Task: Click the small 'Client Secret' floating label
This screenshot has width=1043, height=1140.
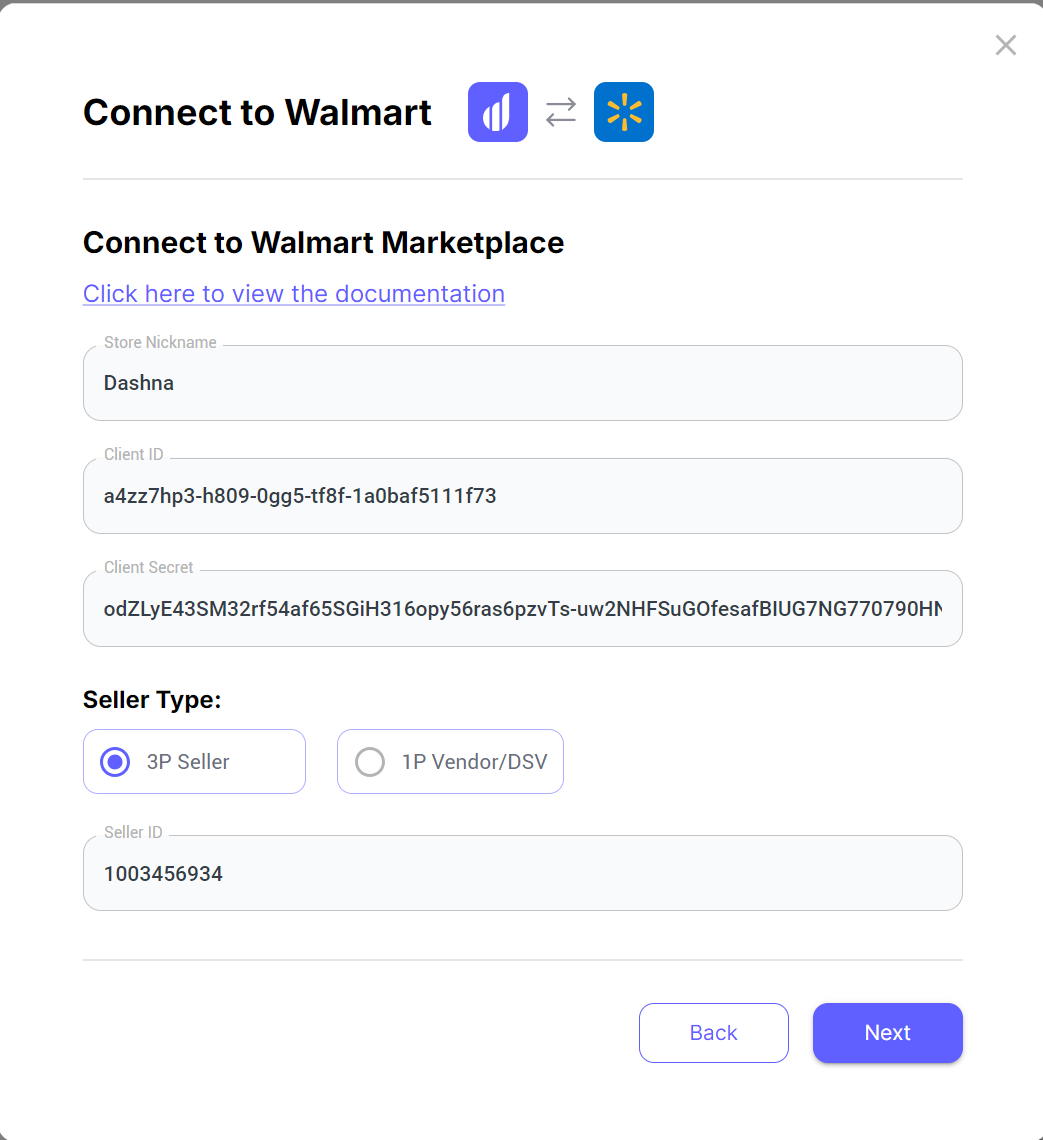Action: pyautogui.click(x=149, y=567)
